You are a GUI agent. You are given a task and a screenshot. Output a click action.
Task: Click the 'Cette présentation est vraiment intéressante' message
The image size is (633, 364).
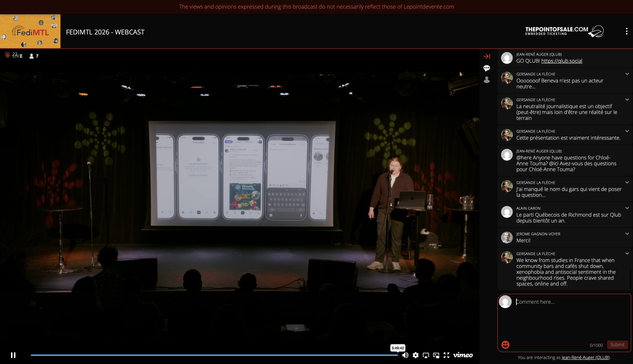568,138
